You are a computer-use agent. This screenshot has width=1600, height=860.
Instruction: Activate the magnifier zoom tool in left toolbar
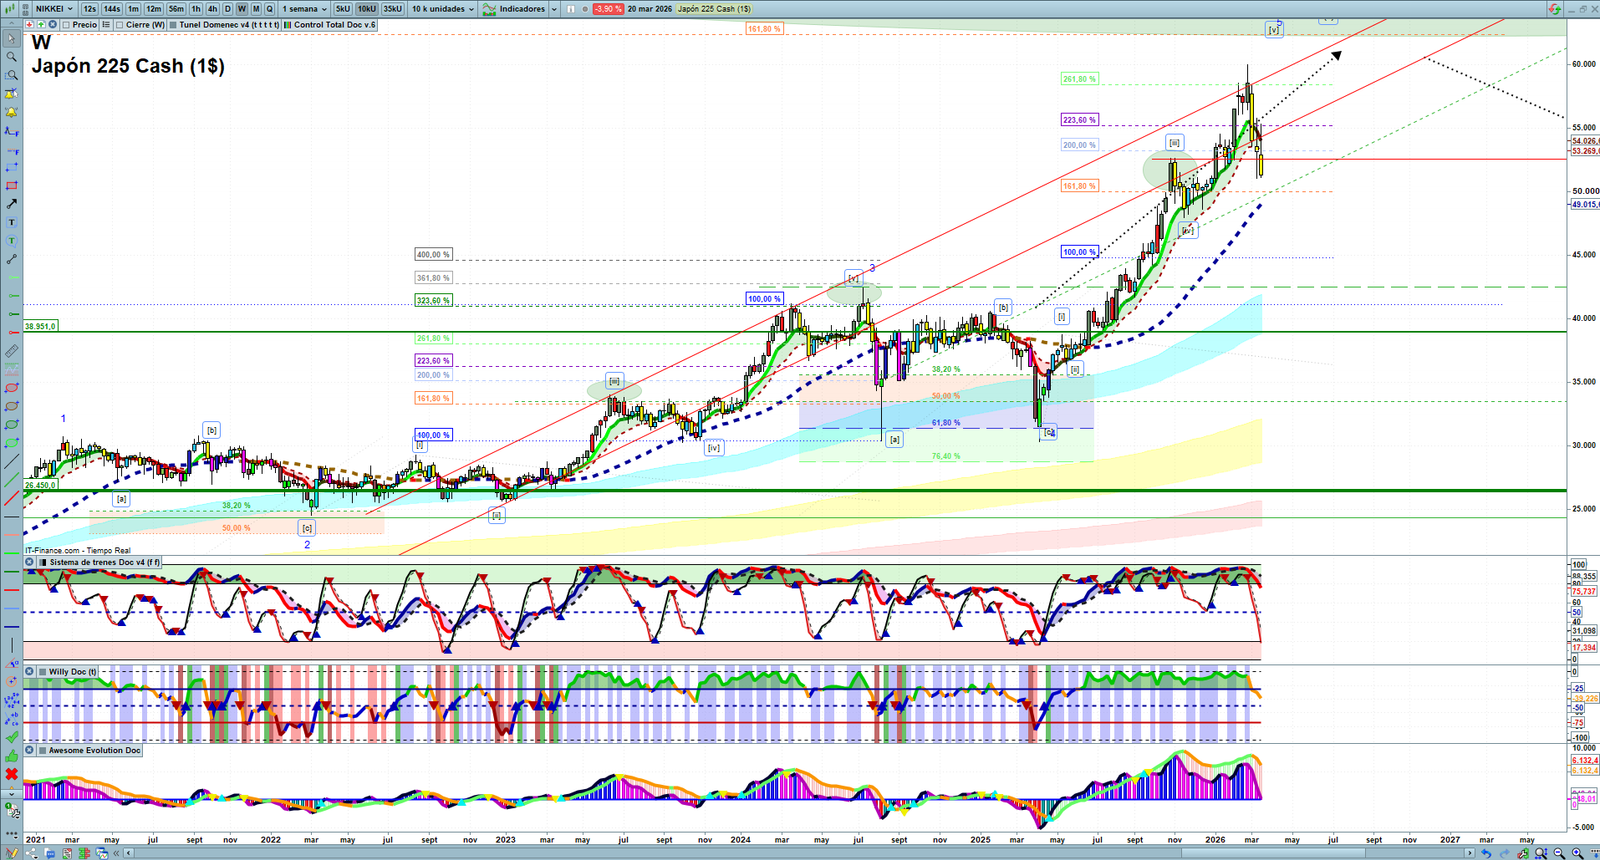(x=11, y=57)
